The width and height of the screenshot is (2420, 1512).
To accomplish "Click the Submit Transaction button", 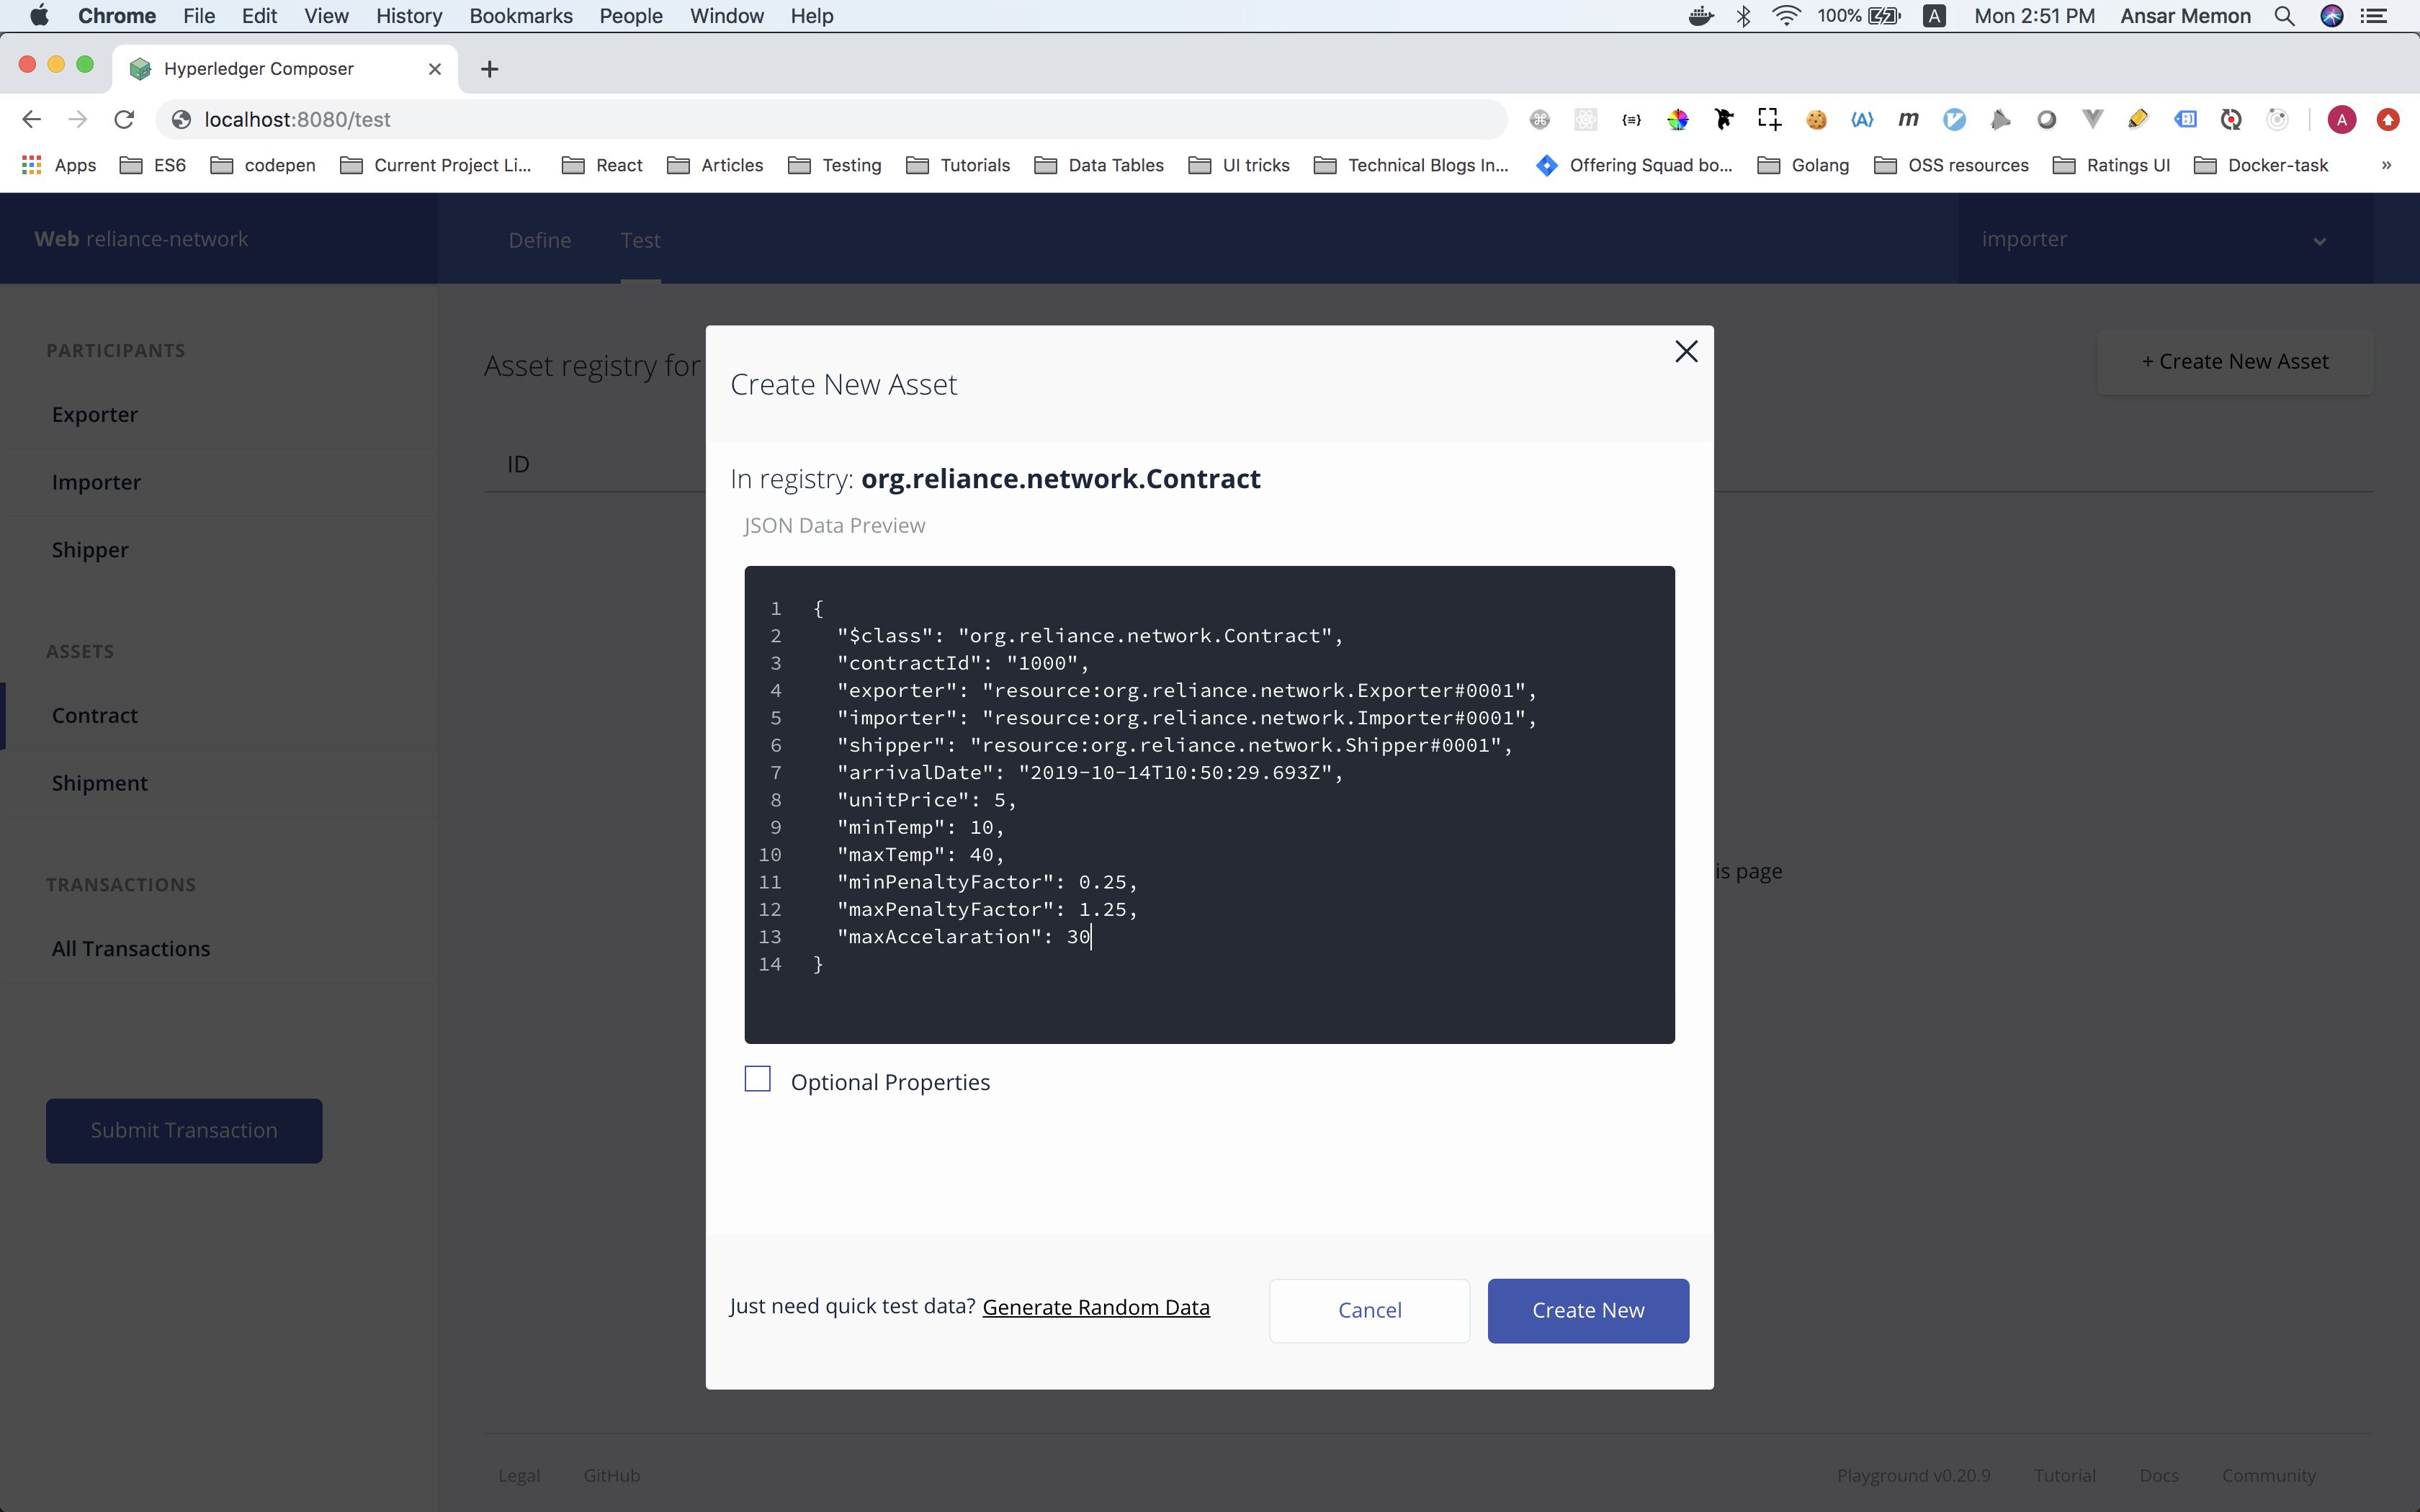I will (183, 1130).
